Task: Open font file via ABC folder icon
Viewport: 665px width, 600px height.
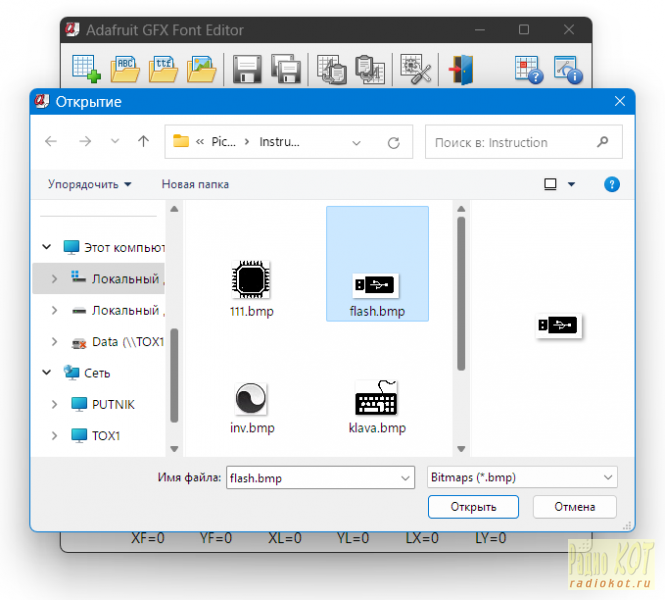Action: pyautogui.click(x=126, y=69)
